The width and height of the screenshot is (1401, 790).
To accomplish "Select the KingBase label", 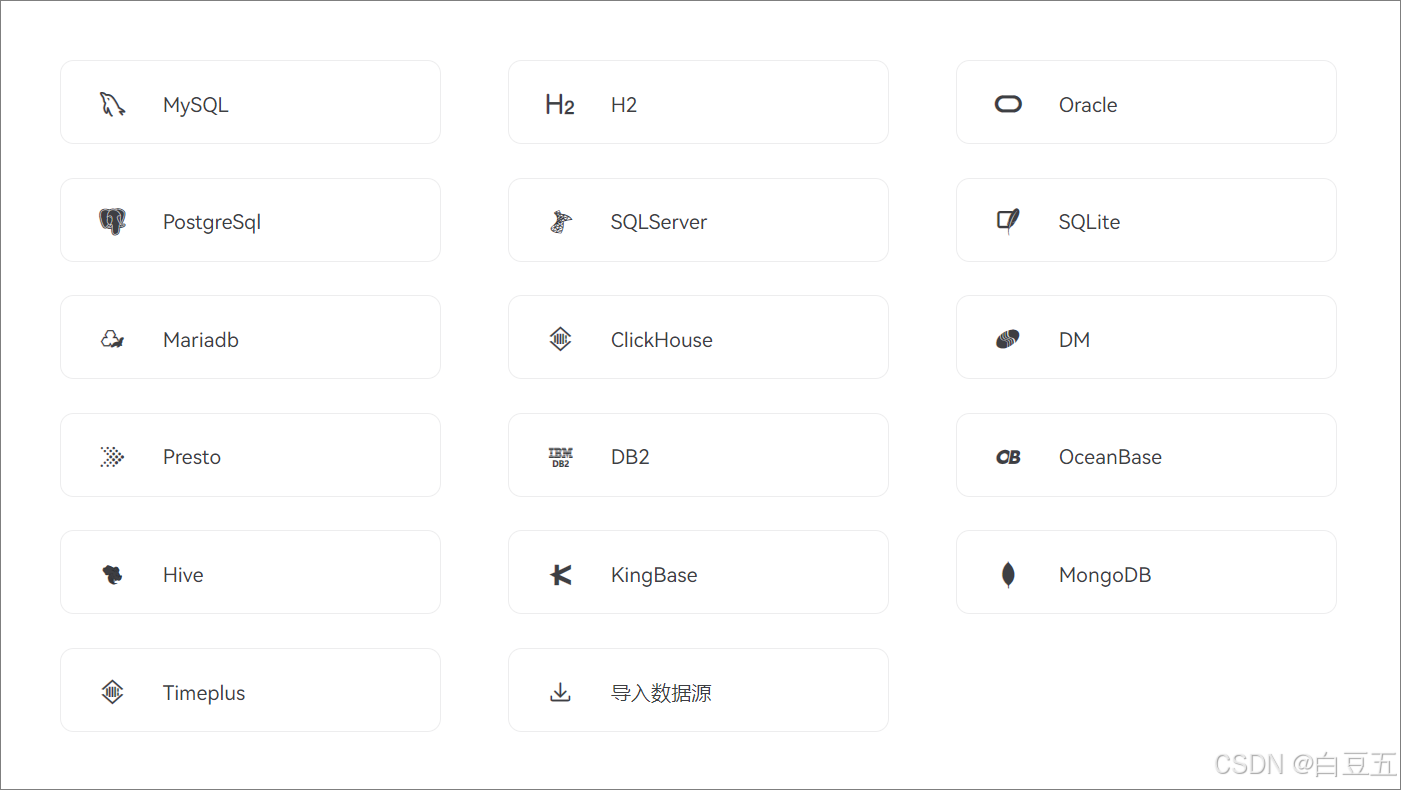I will click(x=654, y=575).
